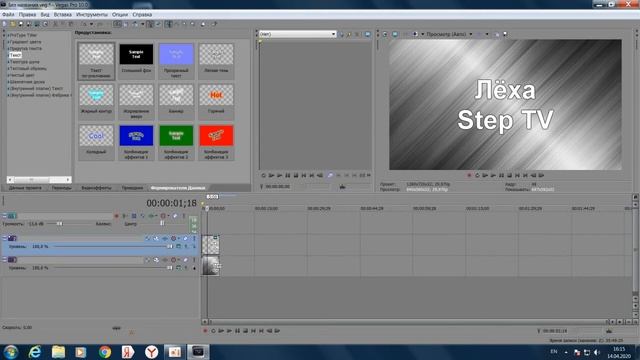Open Split Screen View dropdown arrow in preview
Viewport: 640px width, 360px height.
coord(422,34)
